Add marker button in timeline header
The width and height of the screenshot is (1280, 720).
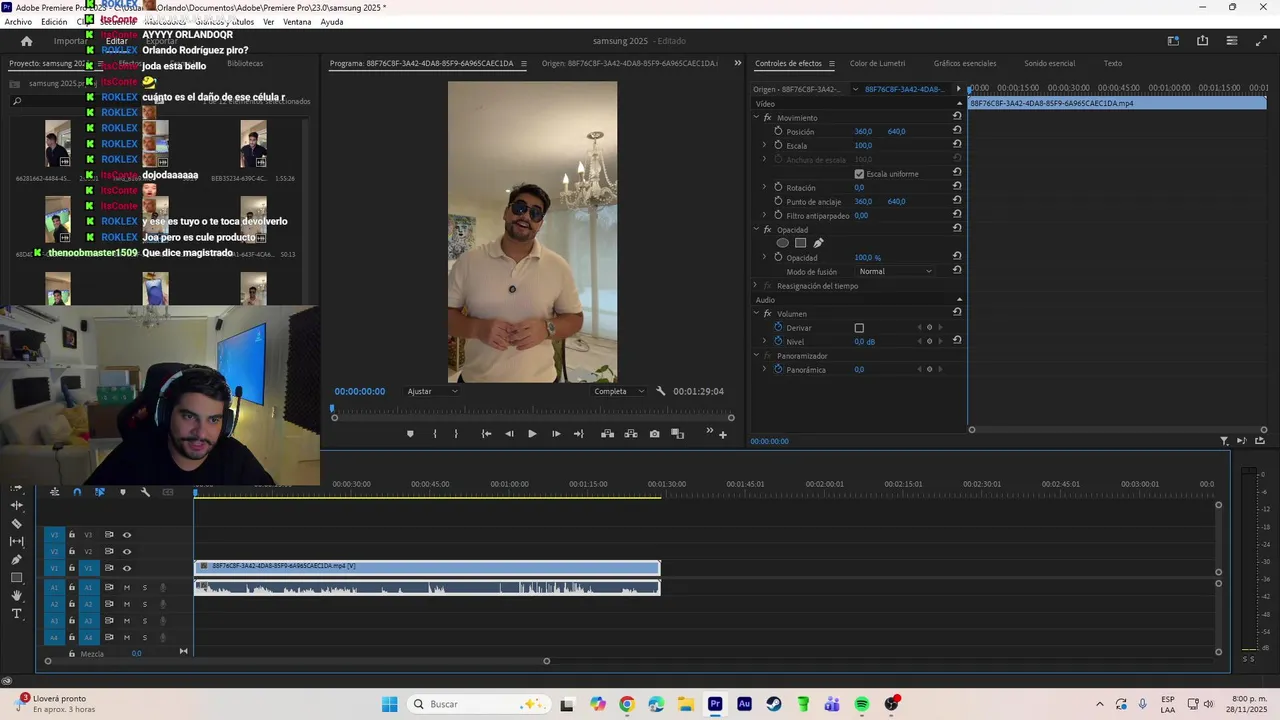click(123, 492)
